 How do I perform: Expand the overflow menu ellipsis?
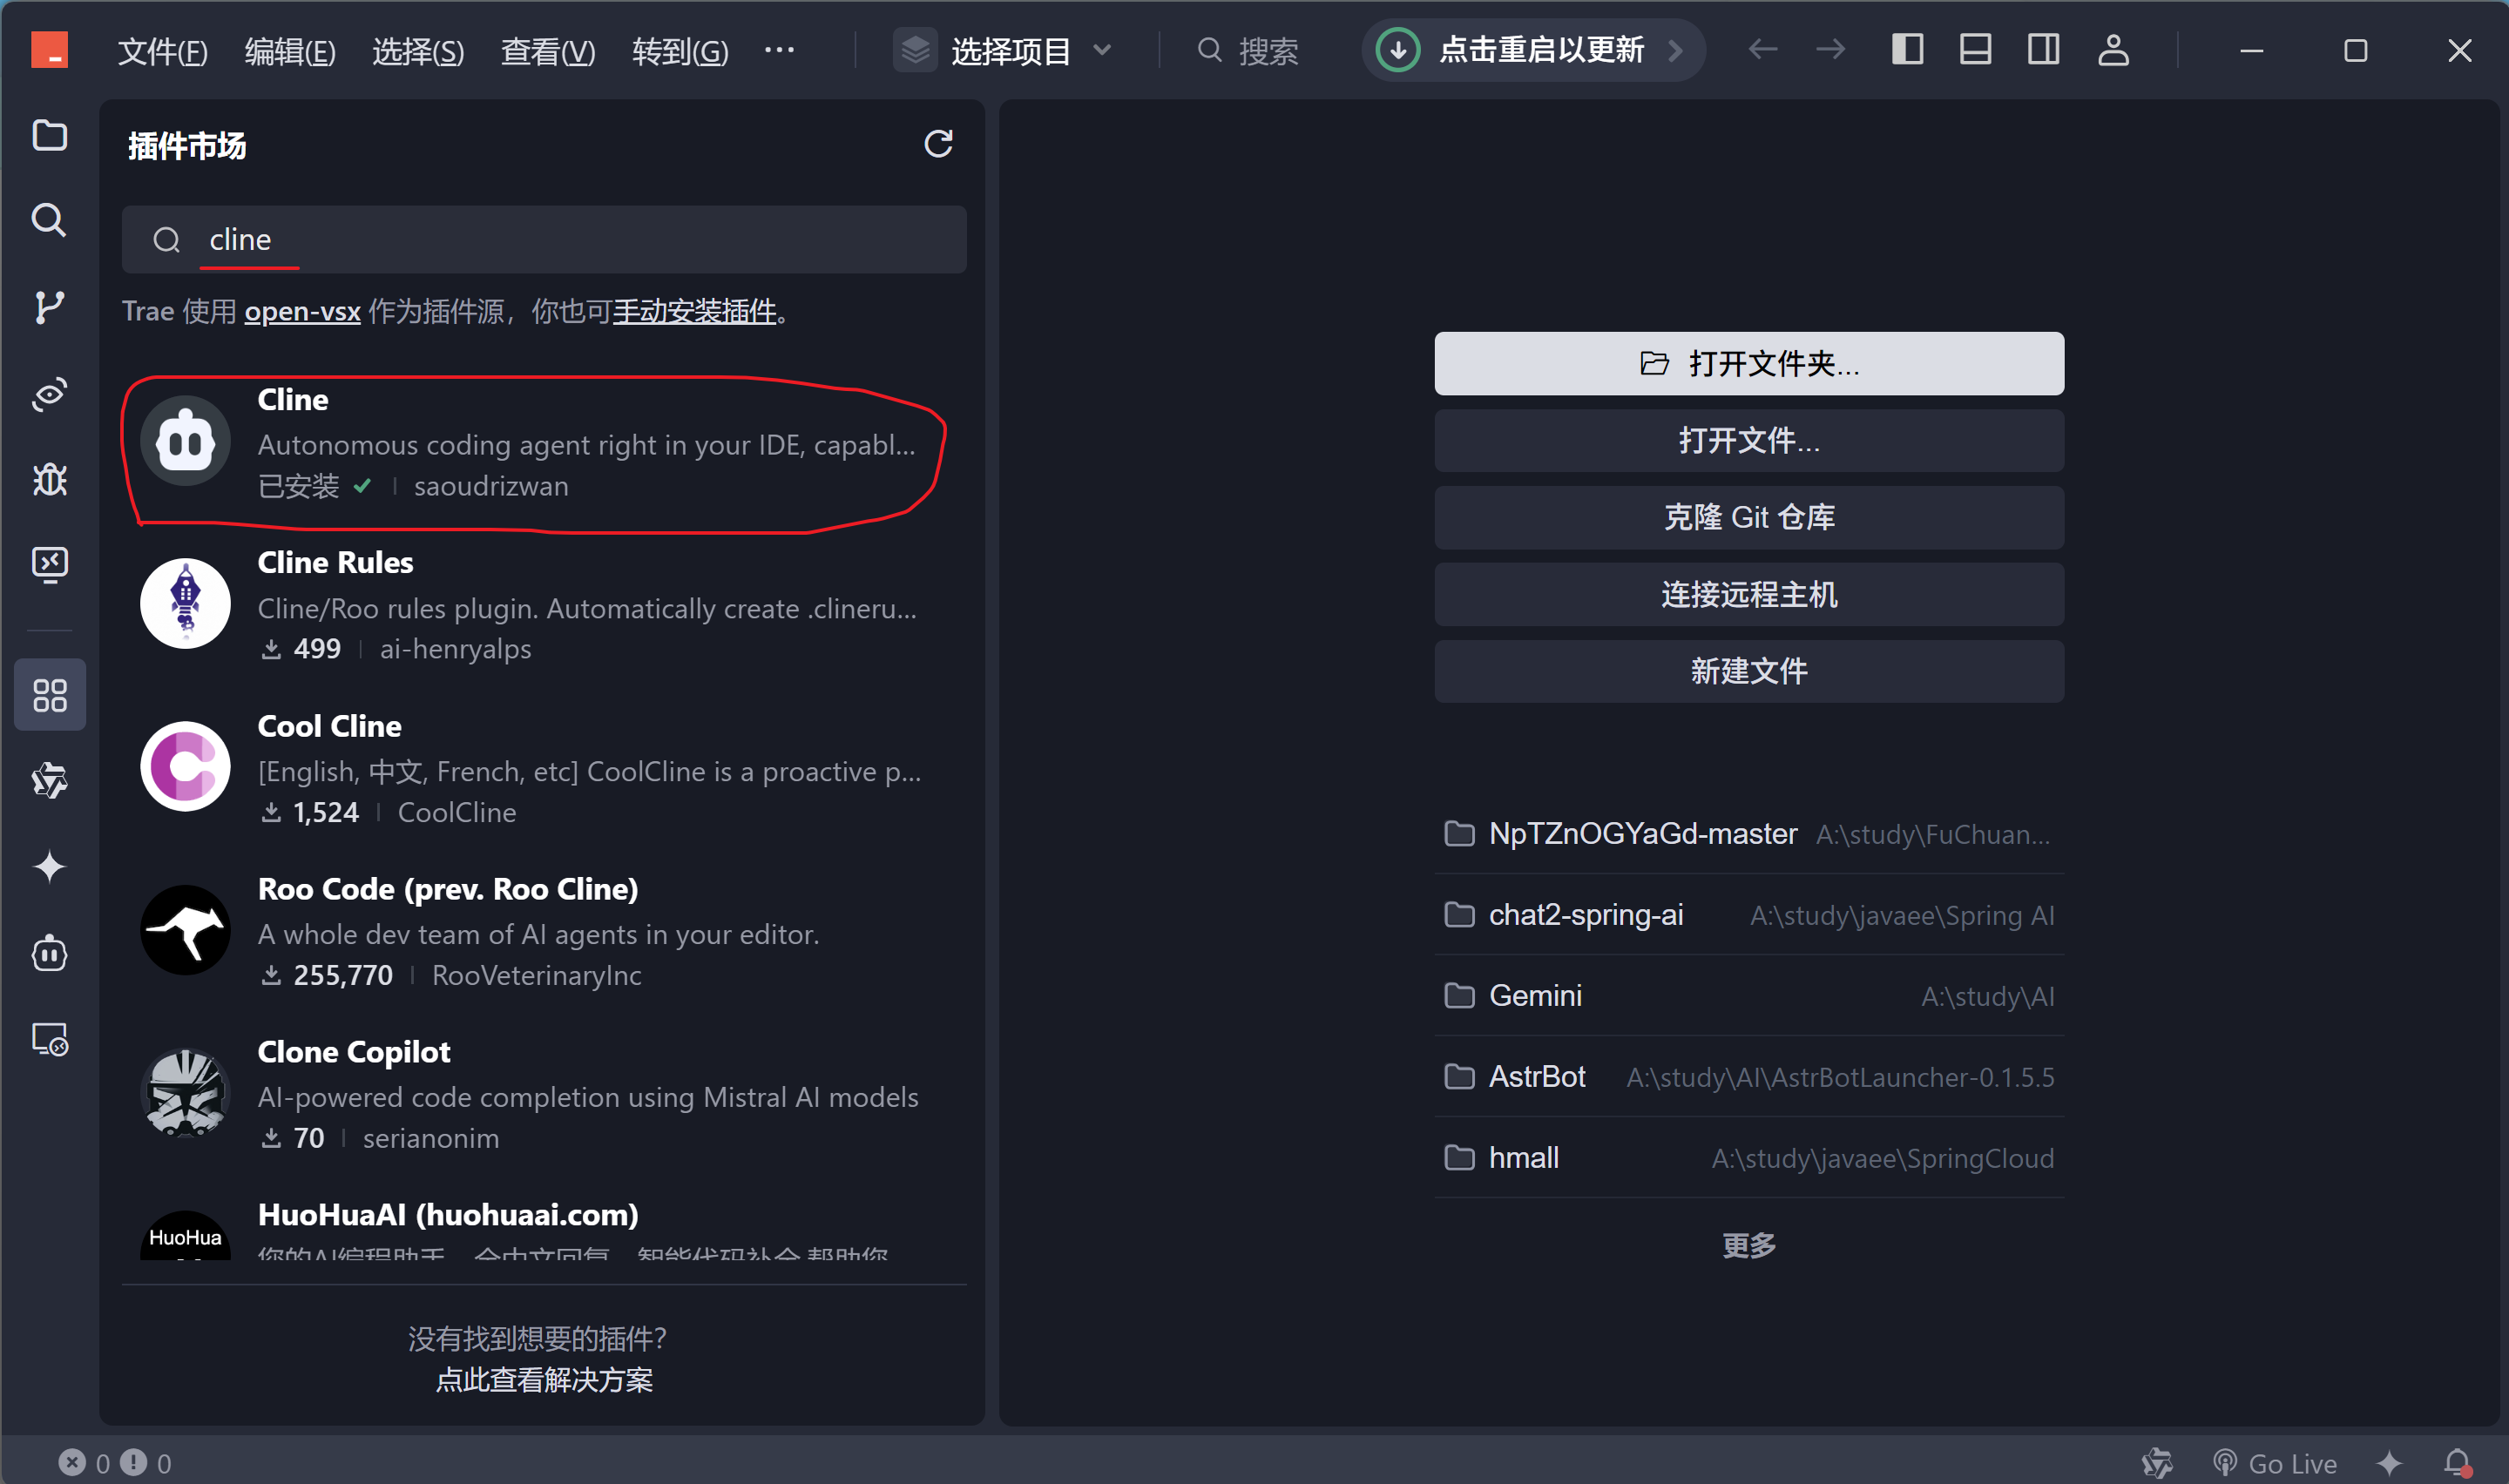tap(779, 49)
